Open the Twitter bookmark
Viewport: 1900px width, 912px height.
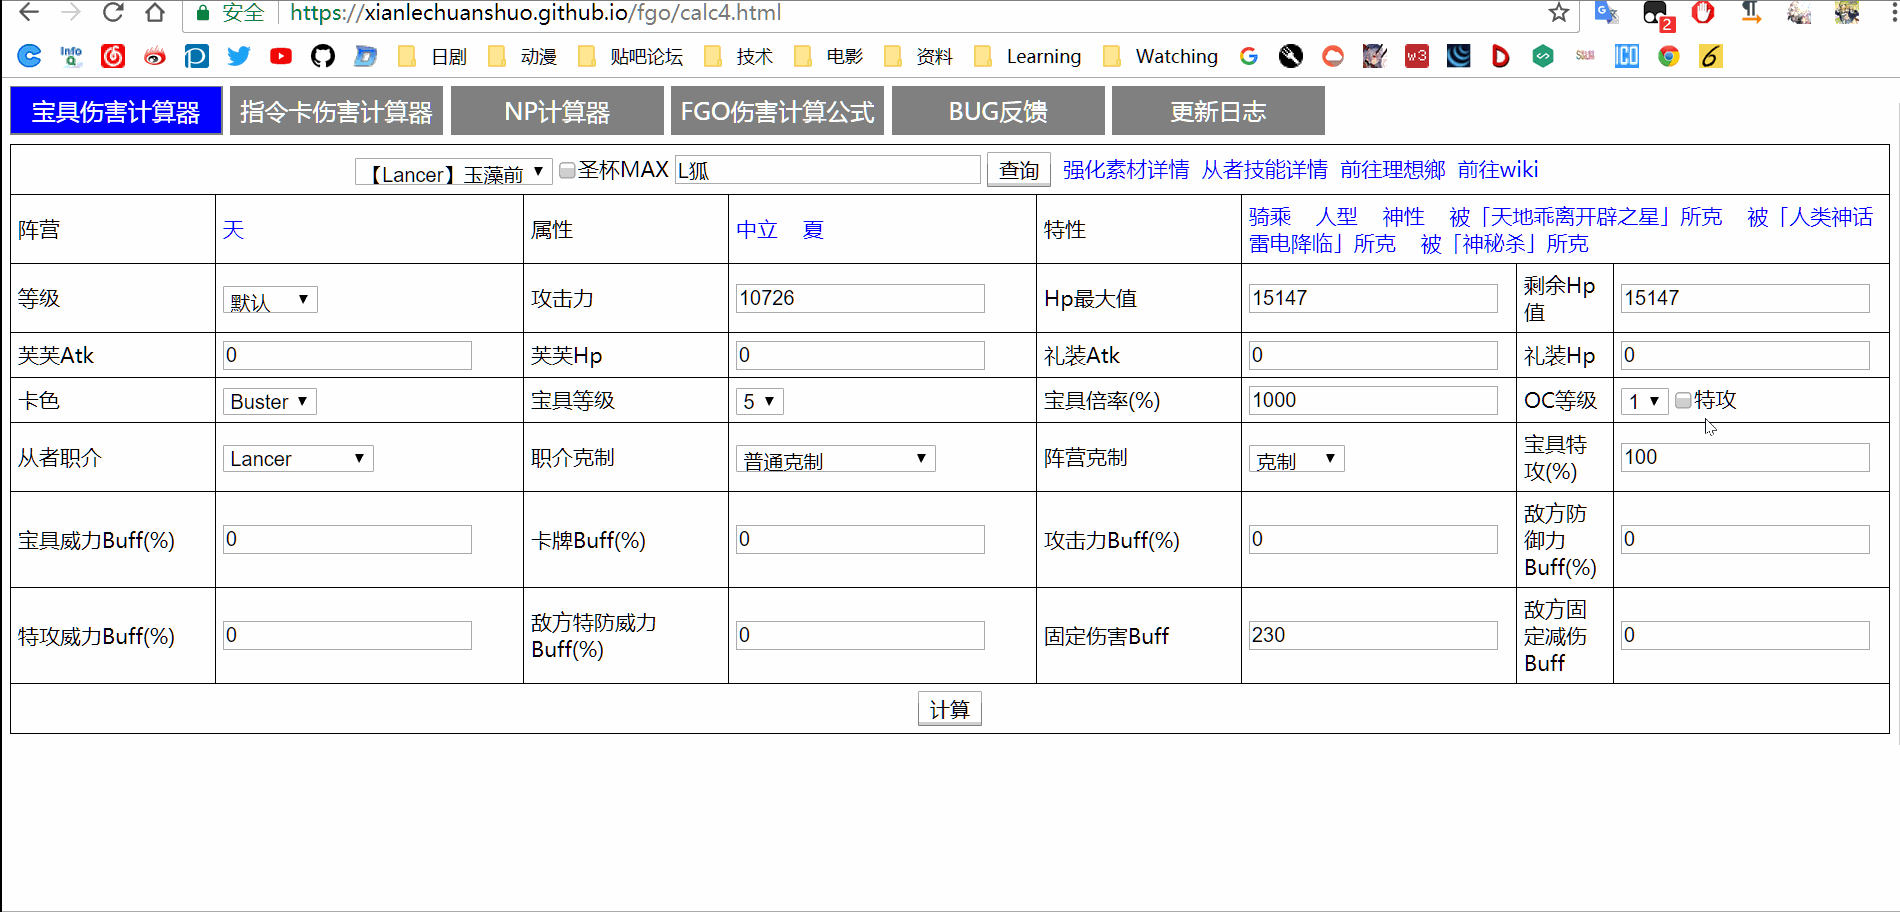tap(238, 56)
